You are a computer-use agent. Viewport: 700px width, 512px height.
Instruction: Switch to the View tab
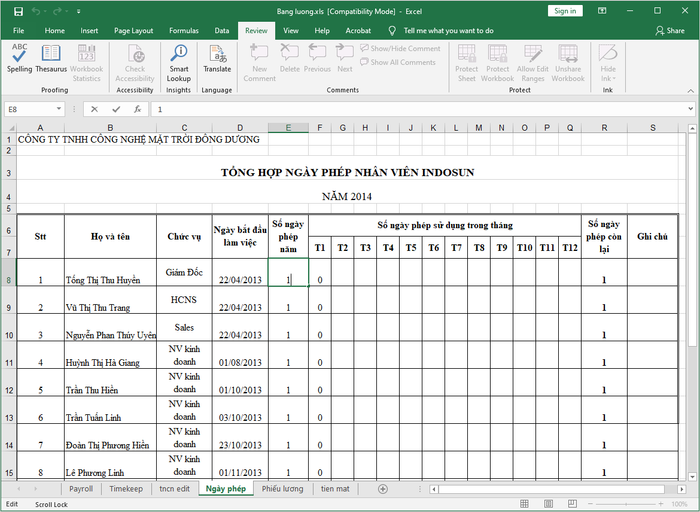[291, 30]
